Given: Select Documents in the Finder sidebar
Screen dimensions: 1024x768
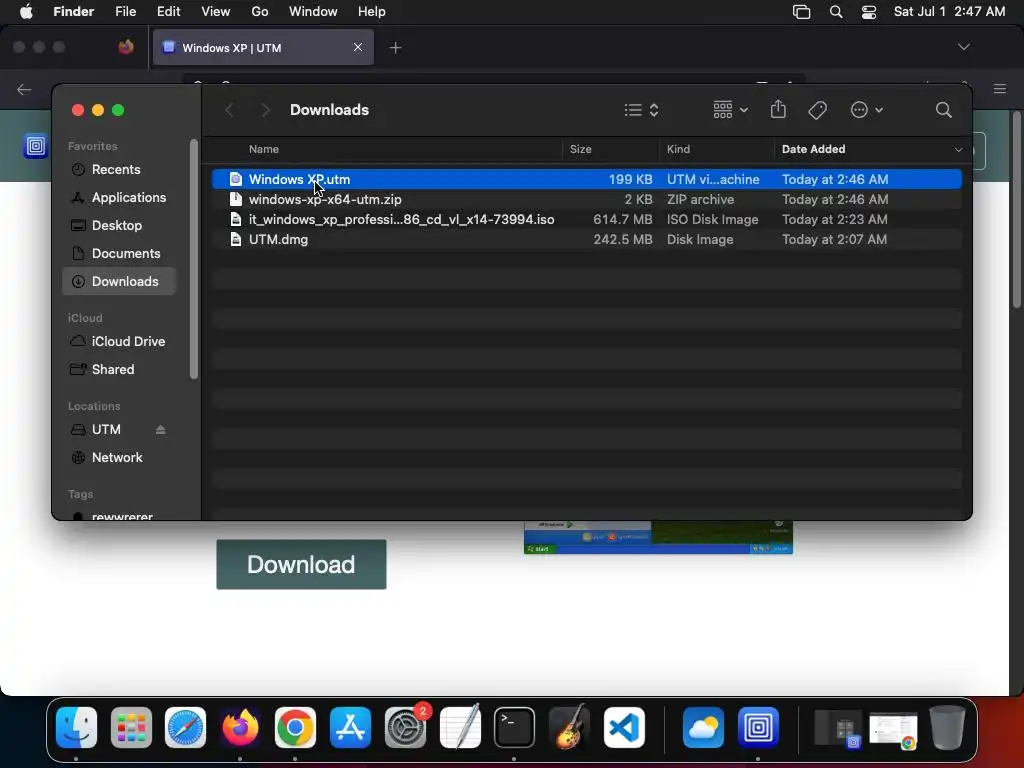Looking at the screenshot, I should [x=120, y=253].
